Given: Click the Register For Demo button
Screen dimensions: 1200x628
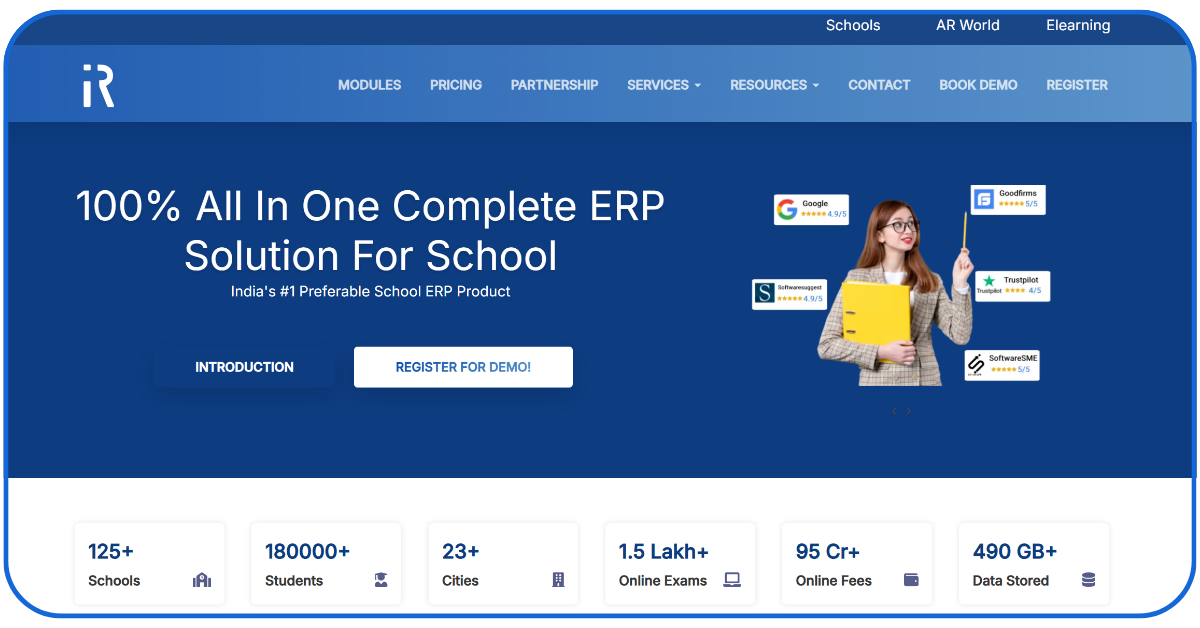Looking at the screenshot, I should click(463, 367).
